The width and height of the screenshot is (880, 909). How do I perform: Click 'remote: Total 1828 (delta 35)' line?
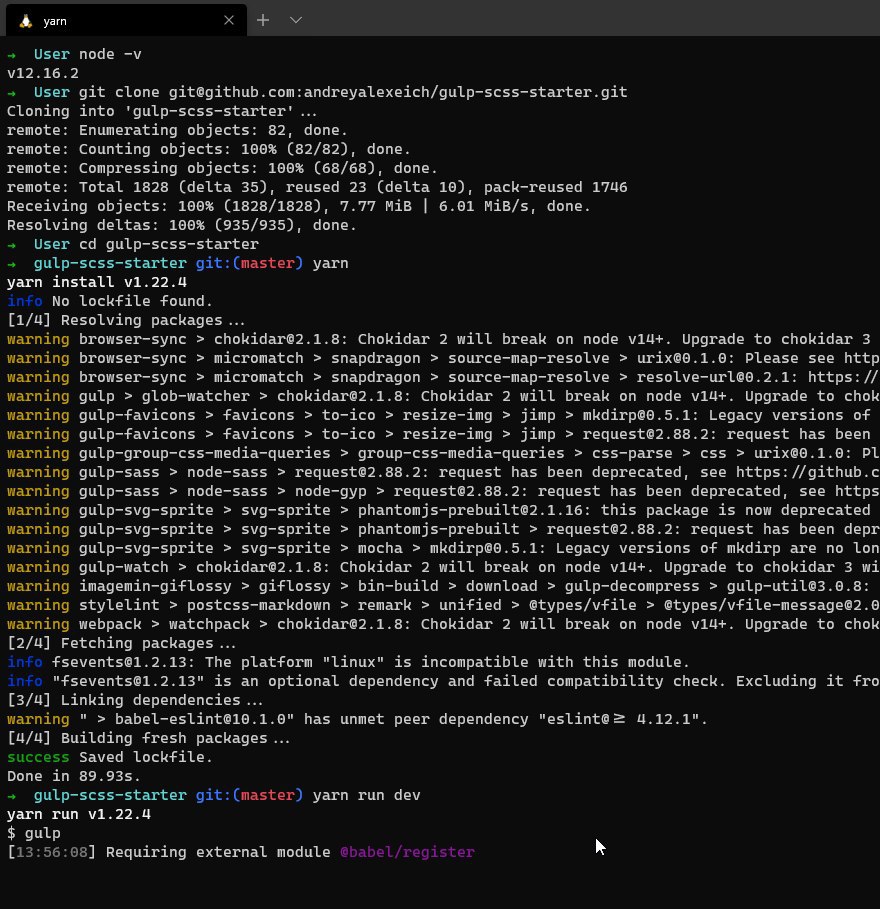click(x=317, y=187)
